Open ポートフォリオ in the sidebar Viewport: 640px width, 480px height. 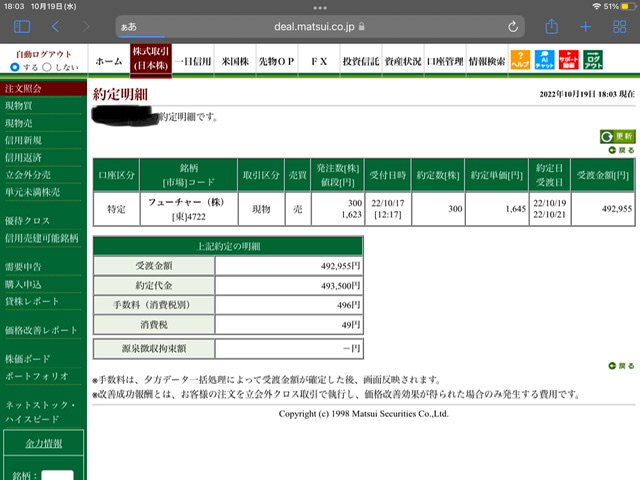click(36, 376)
